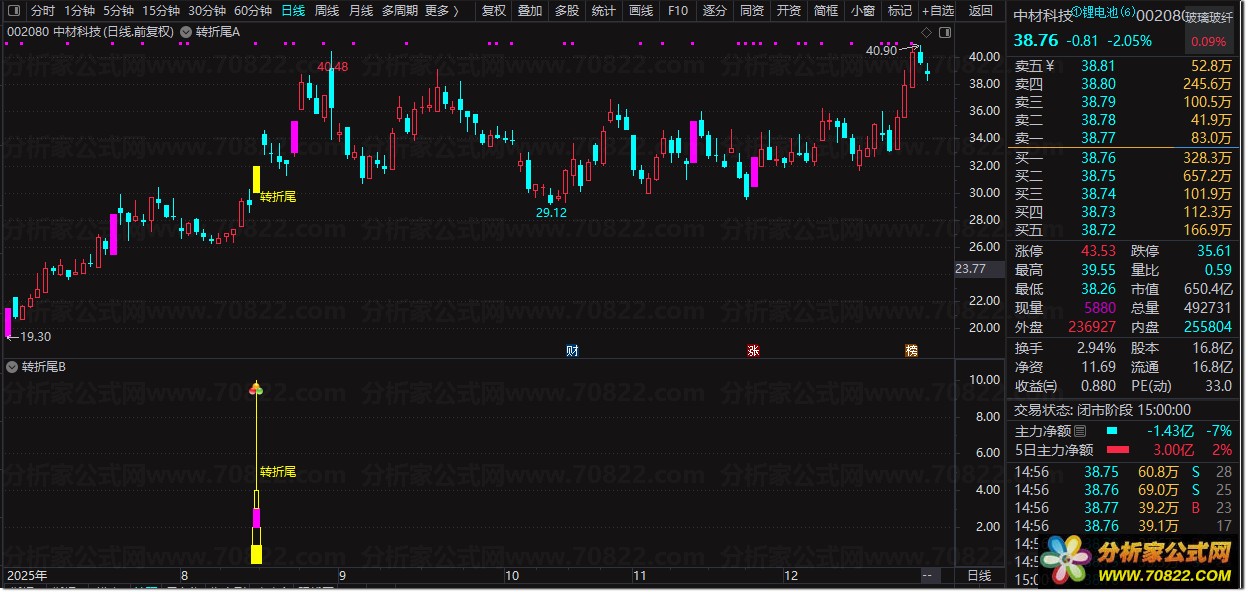The height and width of the screenshot is (592, 1248).
Task: Click the list icon beside 主力净额
Action: click(x=1079, y=431)
